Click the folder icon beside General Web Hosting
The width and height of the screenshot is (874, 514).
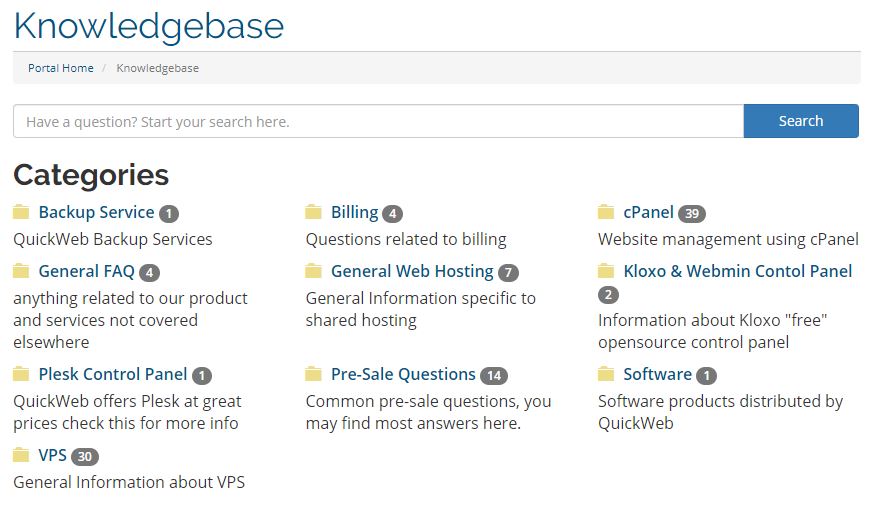pyautogui.click(x=313, y=271)
